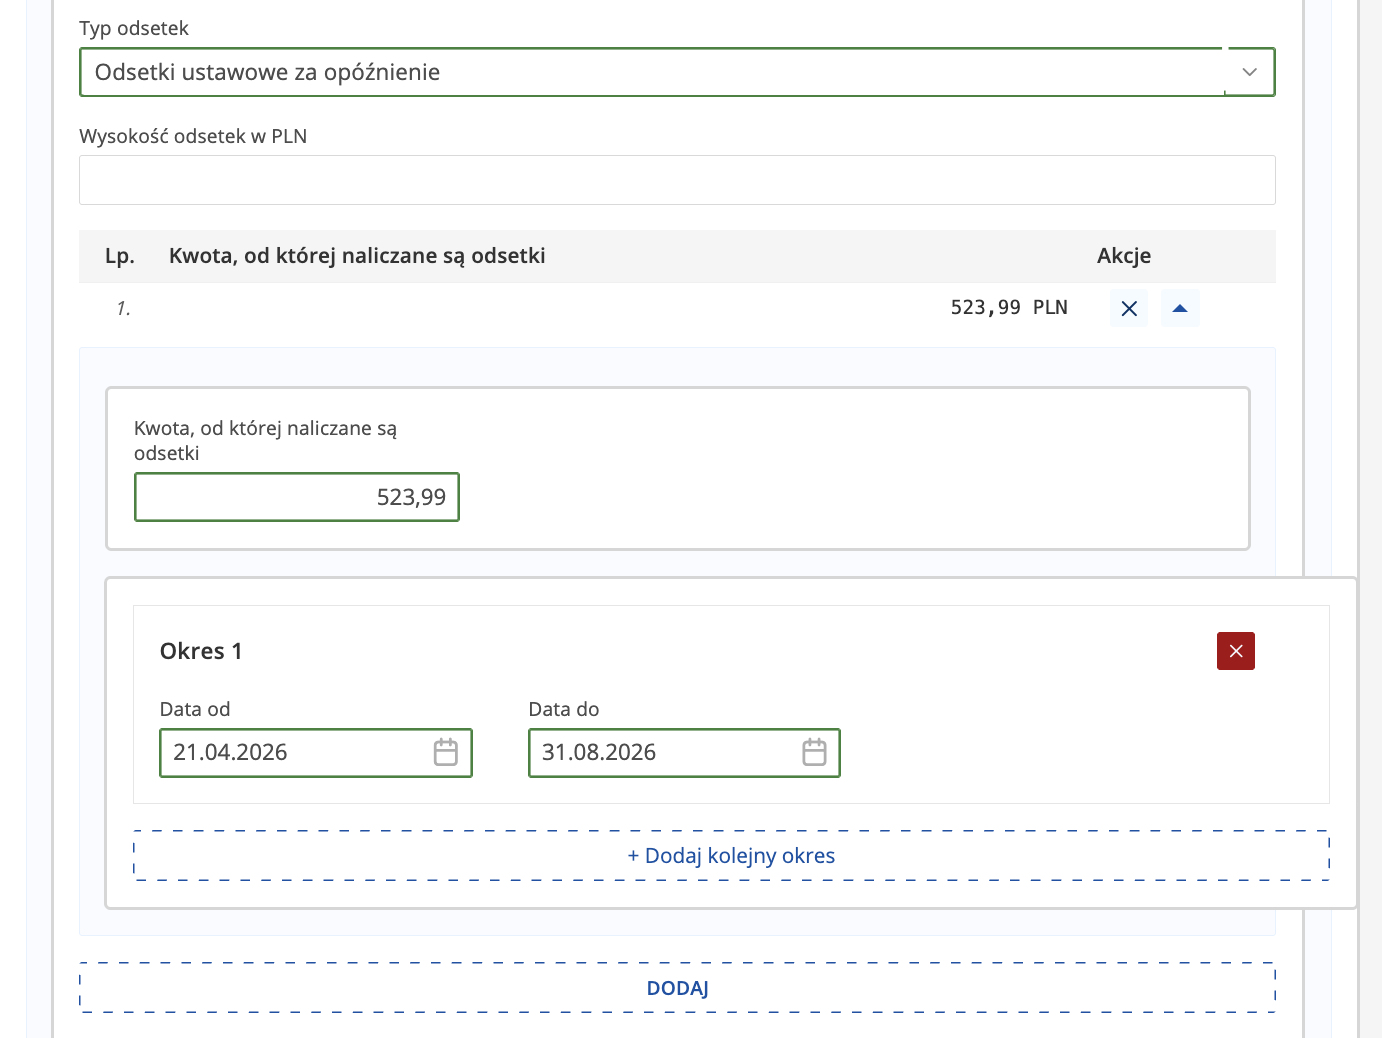Select the 523,99 PLN value in row 1
The height and width of the screenshot is (1038, 1382).
(1009, 307)
